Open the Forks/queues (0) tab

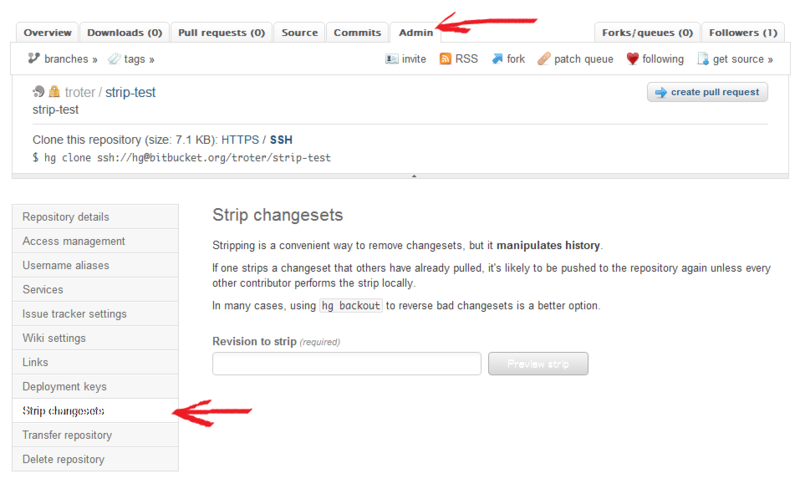tap(647, 33)
